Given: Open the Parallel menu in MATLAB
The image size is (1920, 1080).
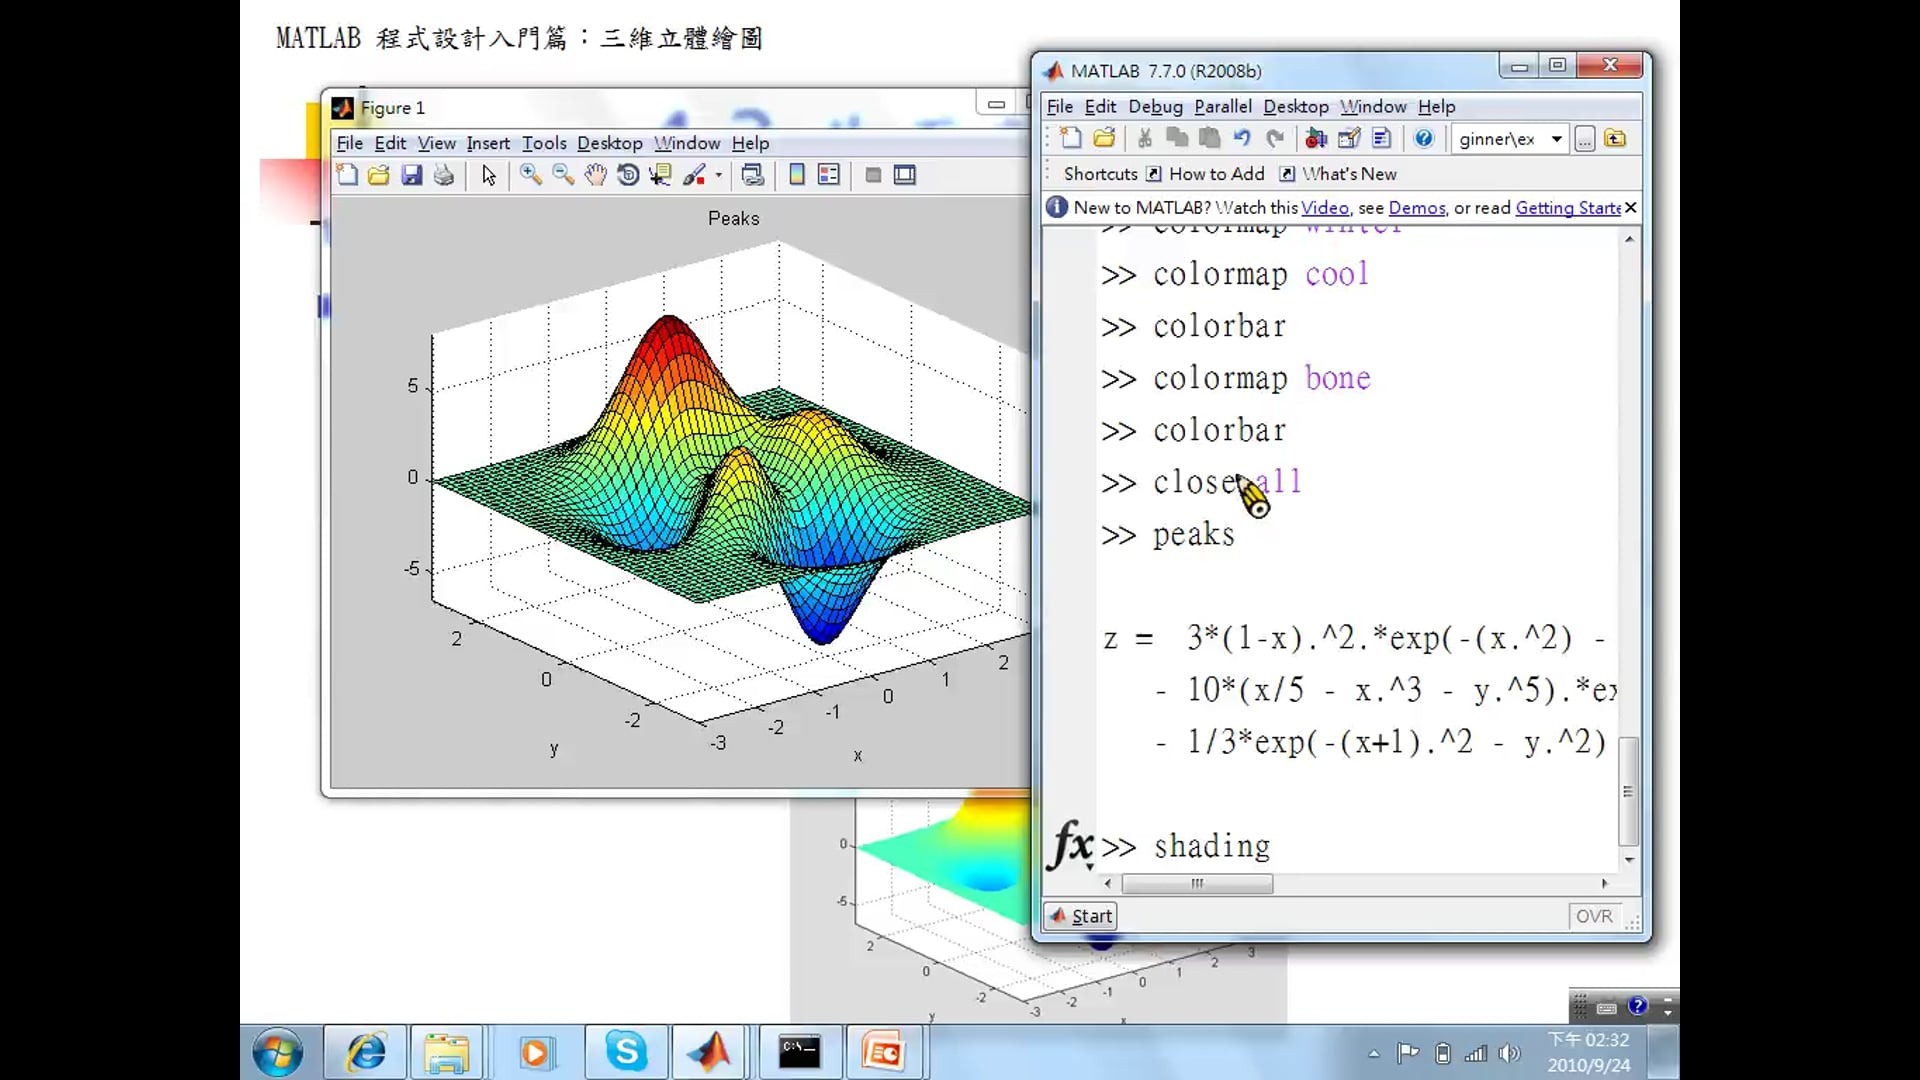Looking at the screenshot, I should pyautogui.click(x=1222, y=106).
